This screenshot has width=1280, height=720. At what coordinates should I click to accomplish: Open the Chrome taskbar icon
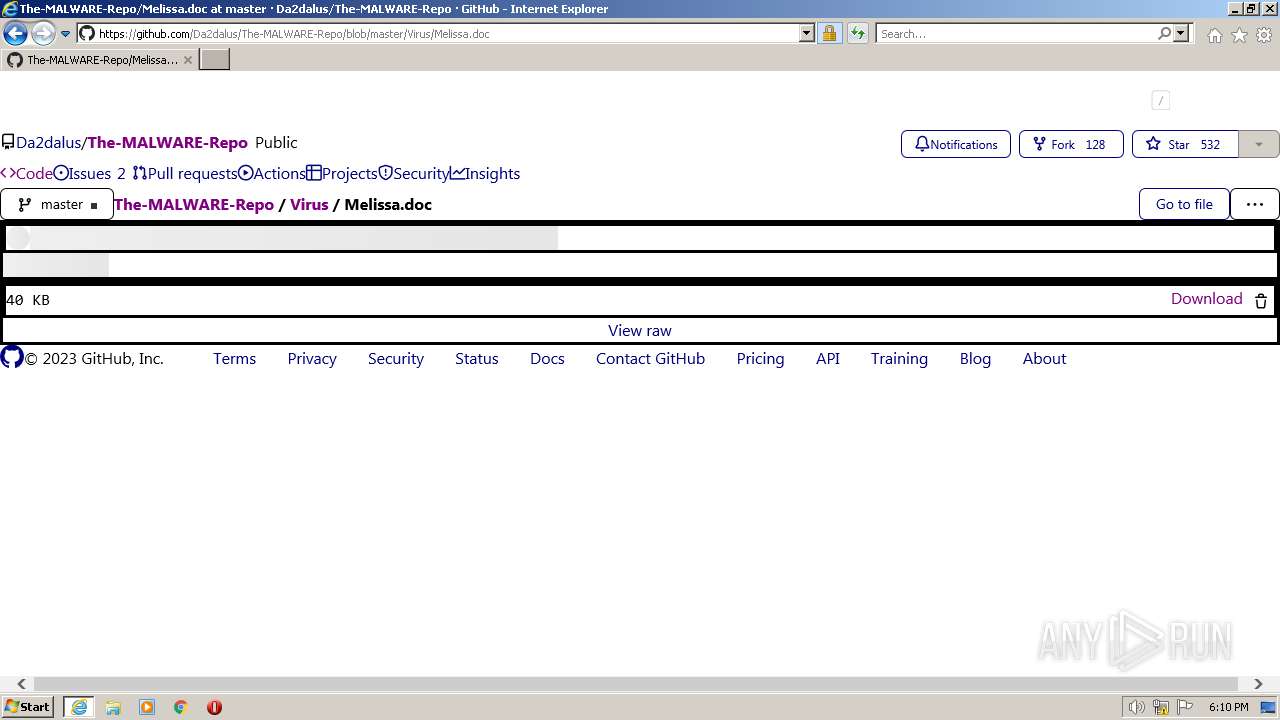click(181, 707)
